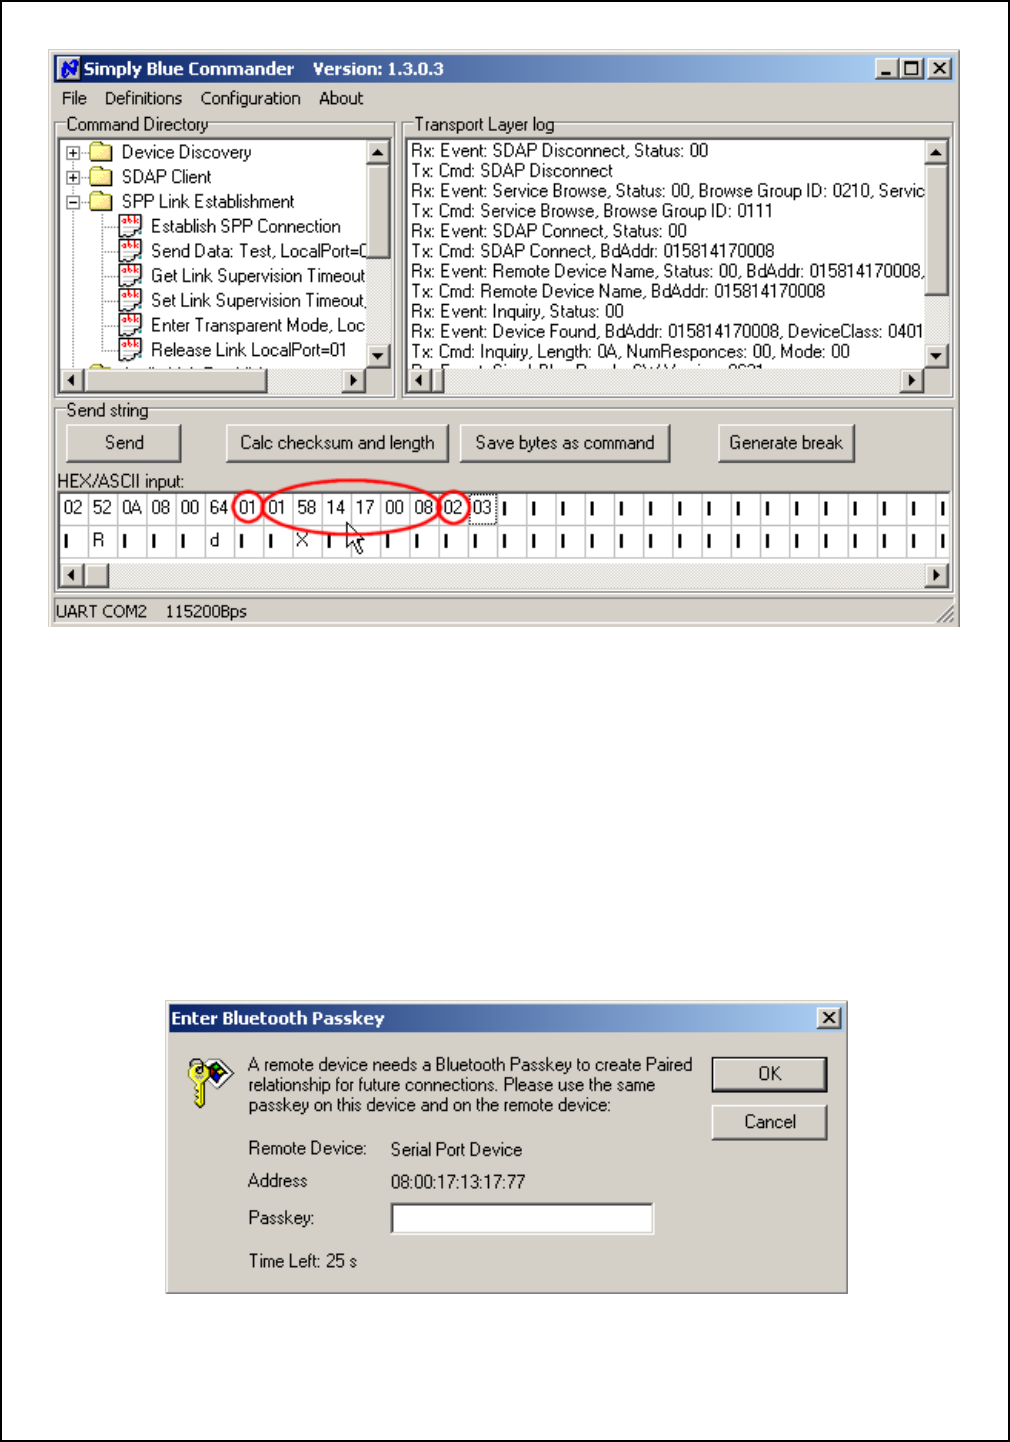The width and height of the screenshot is (1010, 1442).
Task: Click the HEX cell containing 03
Action: tap(482, 508)
